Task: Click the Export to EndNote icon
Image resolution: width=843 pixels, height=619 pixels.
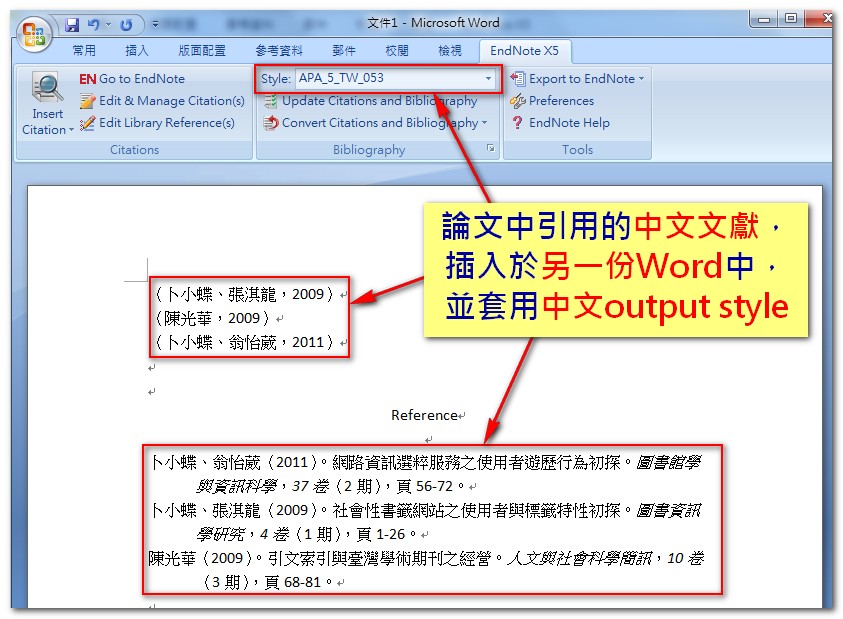Action: click(x=518, y=79)
